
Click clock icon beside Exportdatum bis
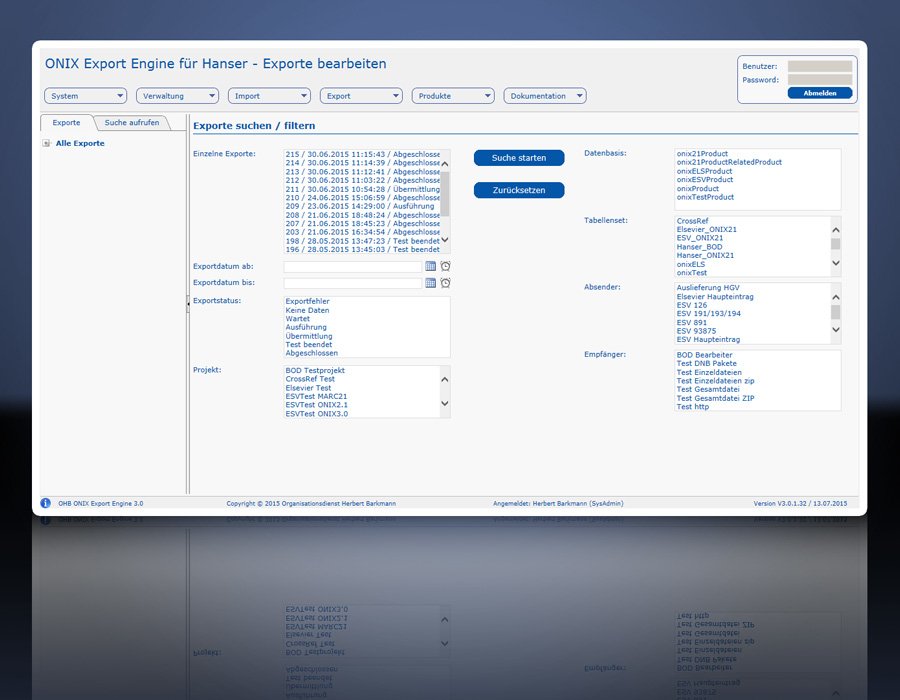(x=445, y=283)
